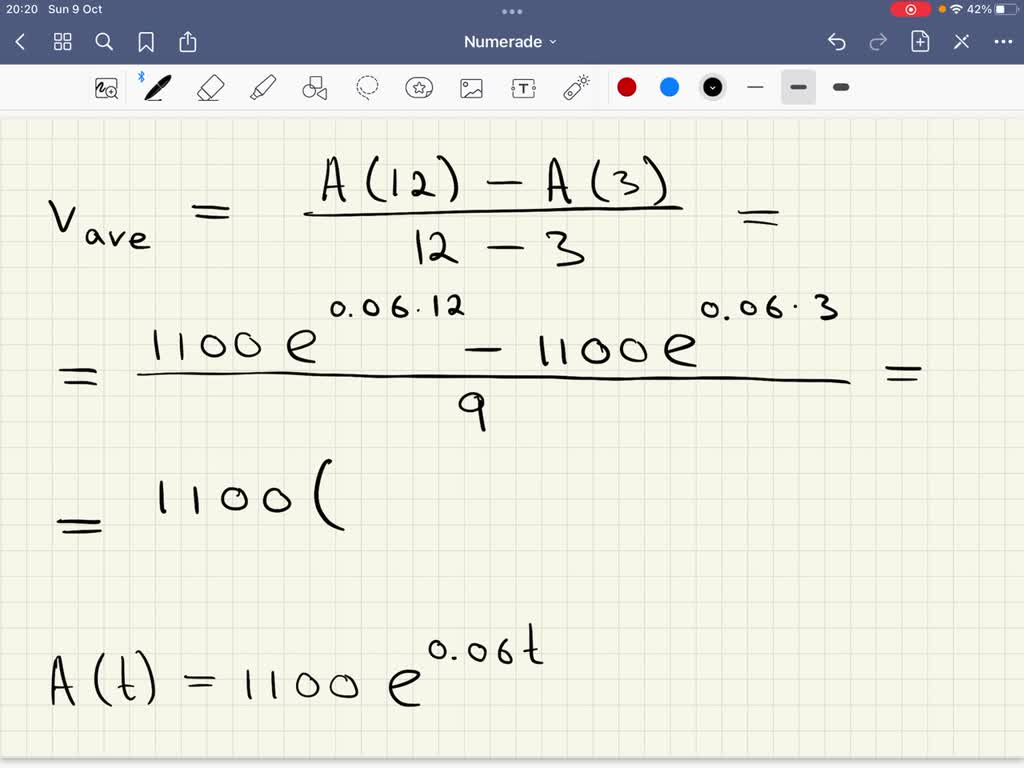This screenshot has height=768, width=1024.
Task: Open the Shapes tool
Action: [x=314, y=87]
